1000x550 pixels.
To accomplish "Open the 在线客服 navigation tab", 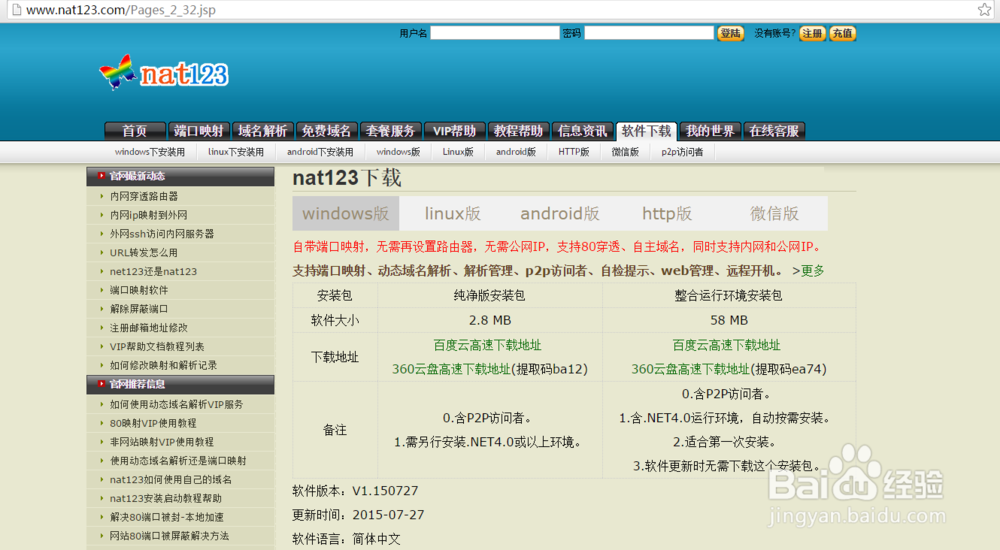I will point(774,131).
